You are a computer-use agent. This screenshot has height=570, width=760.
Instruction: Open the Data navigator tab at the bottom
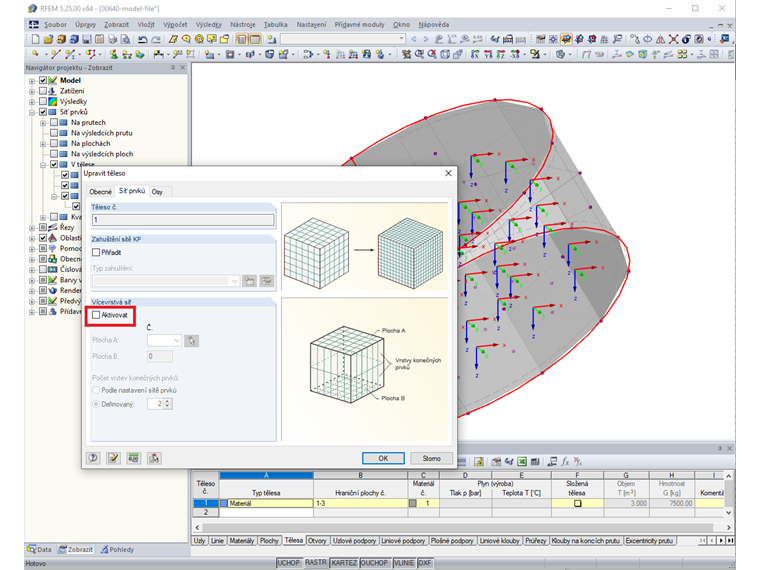tap(39, 550)
